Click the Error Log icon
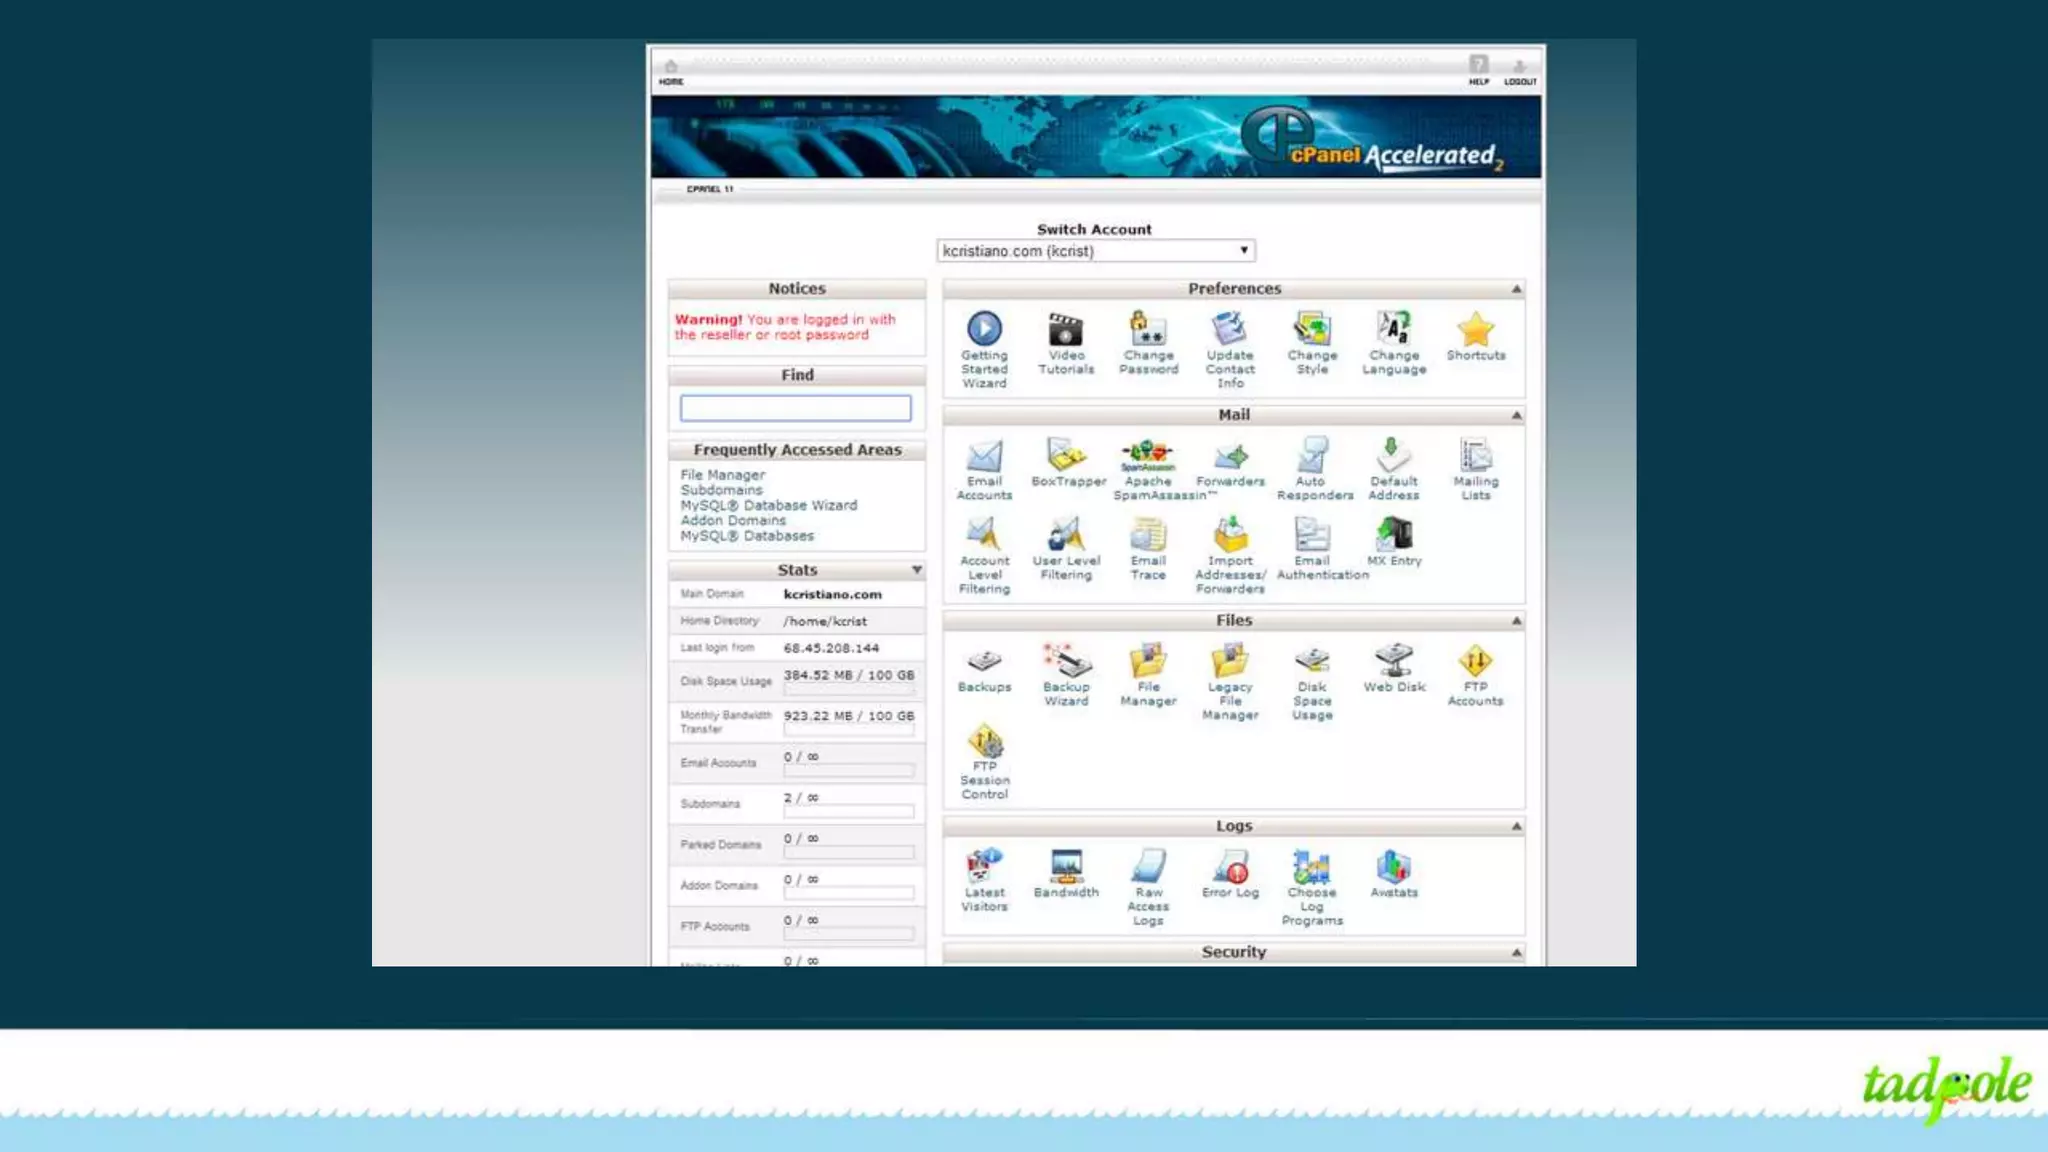 pos(1230,867)
